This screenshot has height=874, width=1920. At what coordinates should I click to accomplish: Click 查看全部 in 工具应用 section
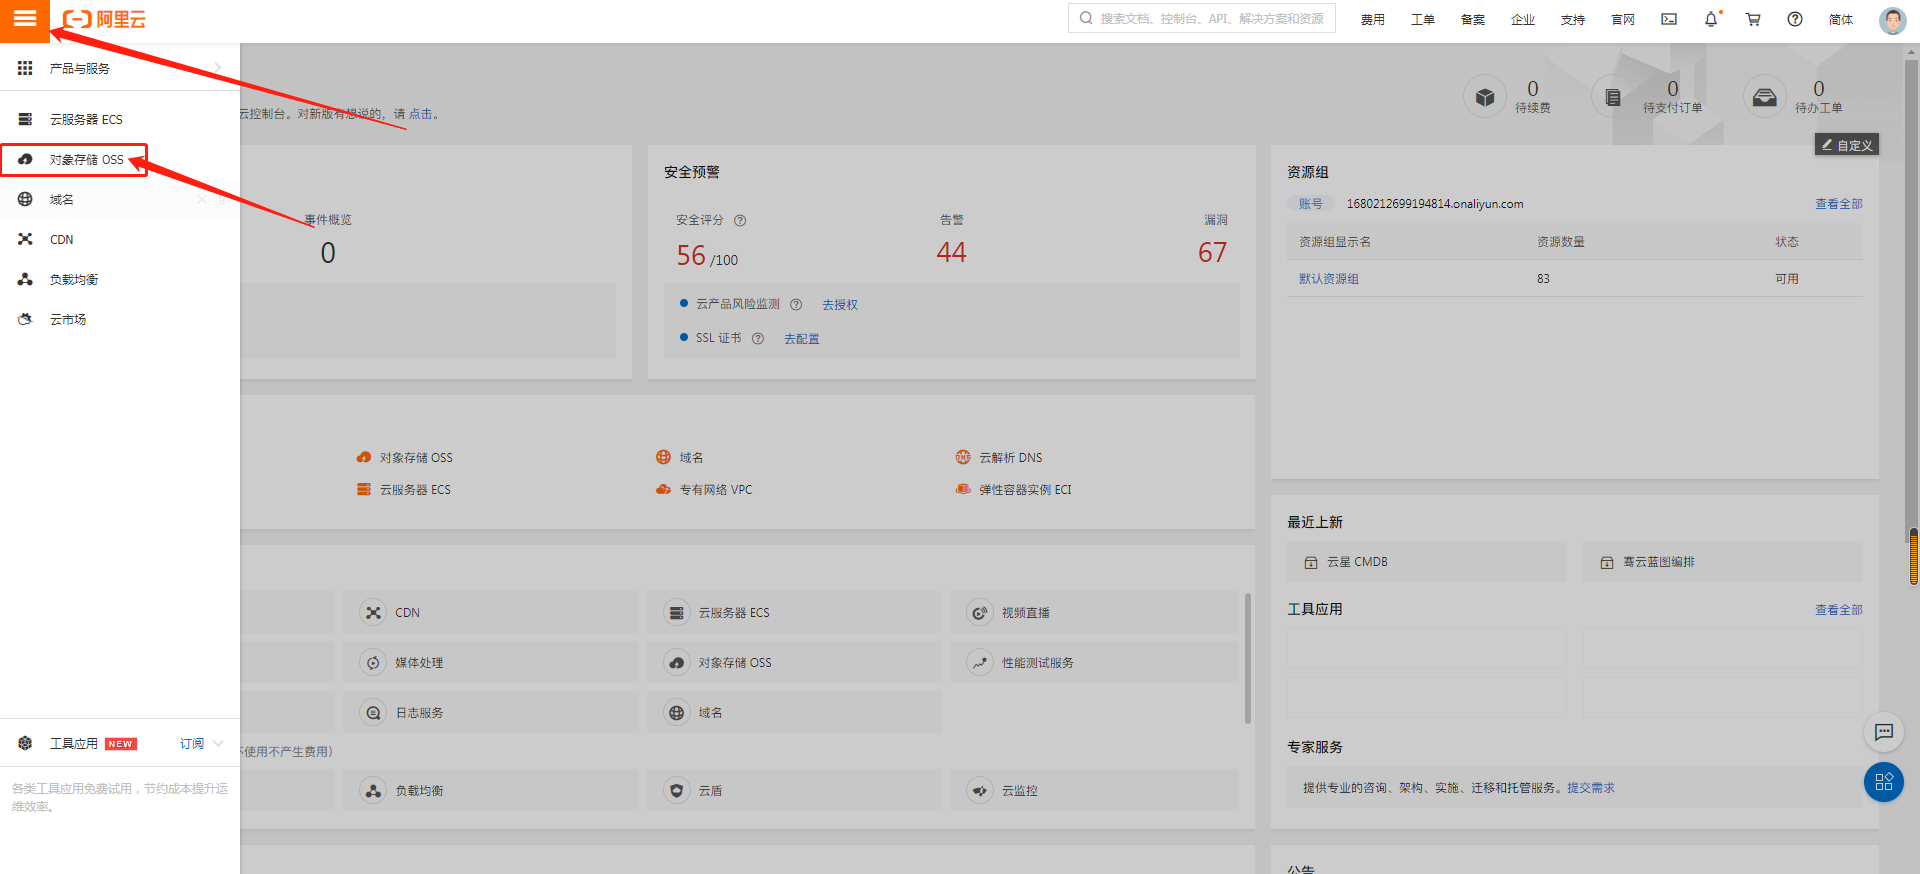tap(1838, 610)
